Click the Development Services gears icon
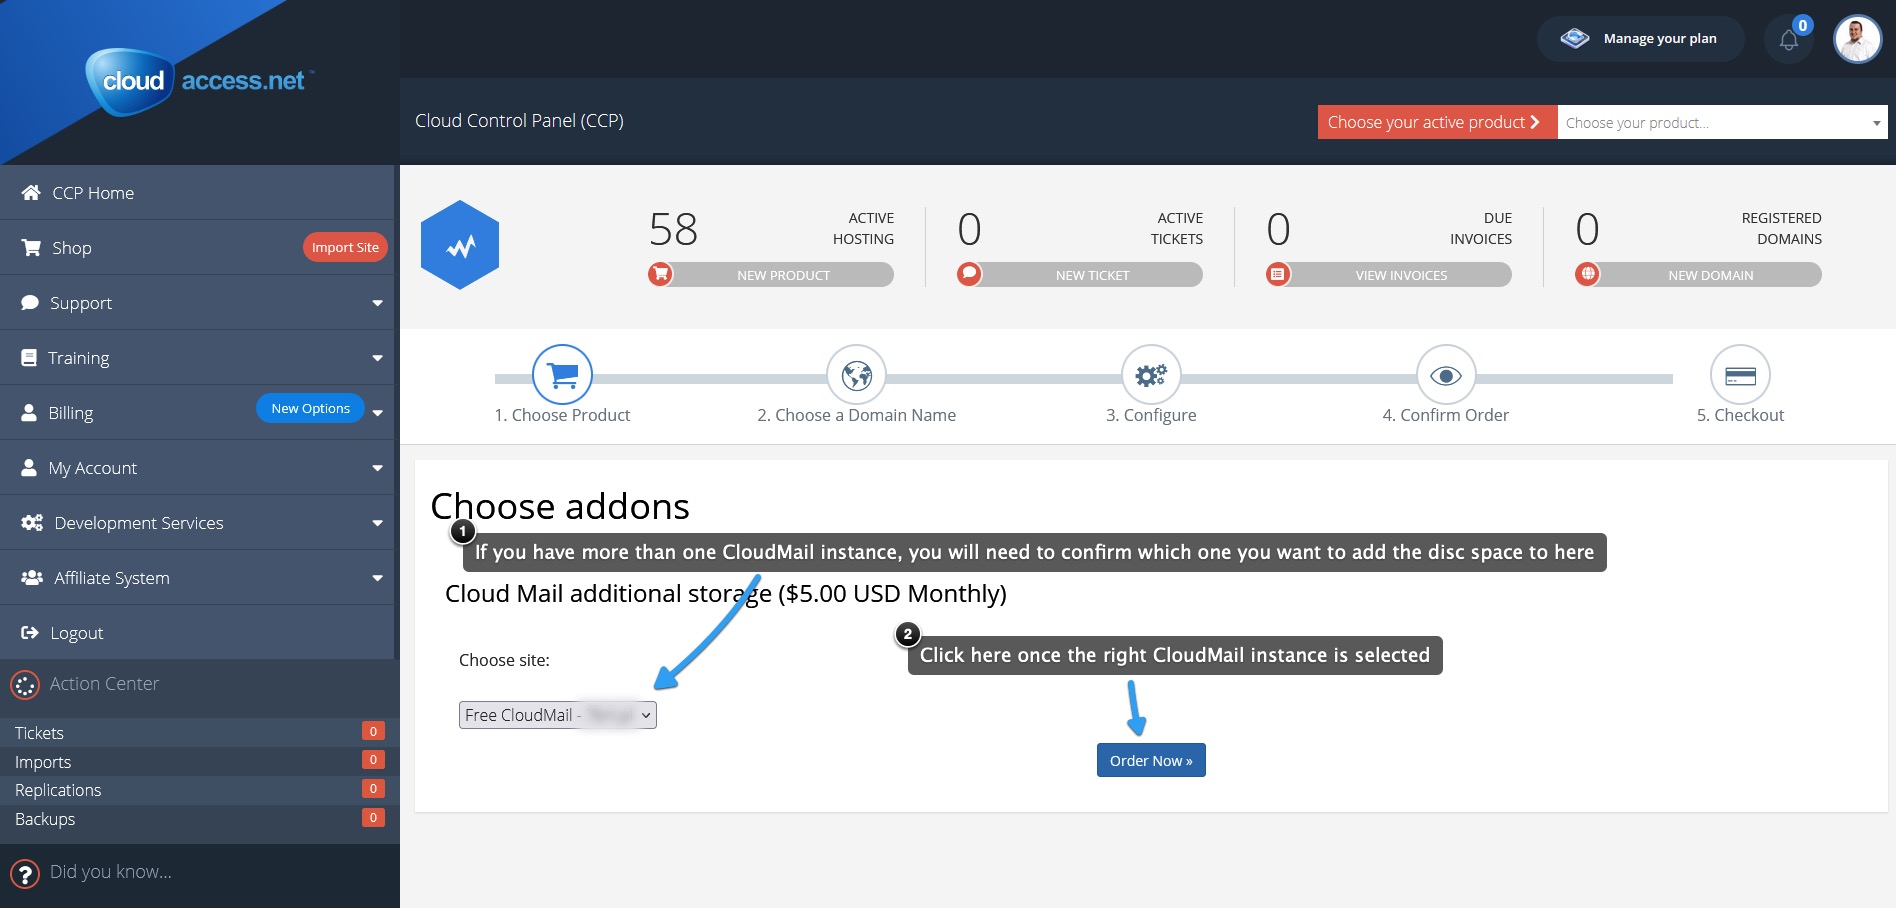1896x908 pixels. [x=32, y=522]
